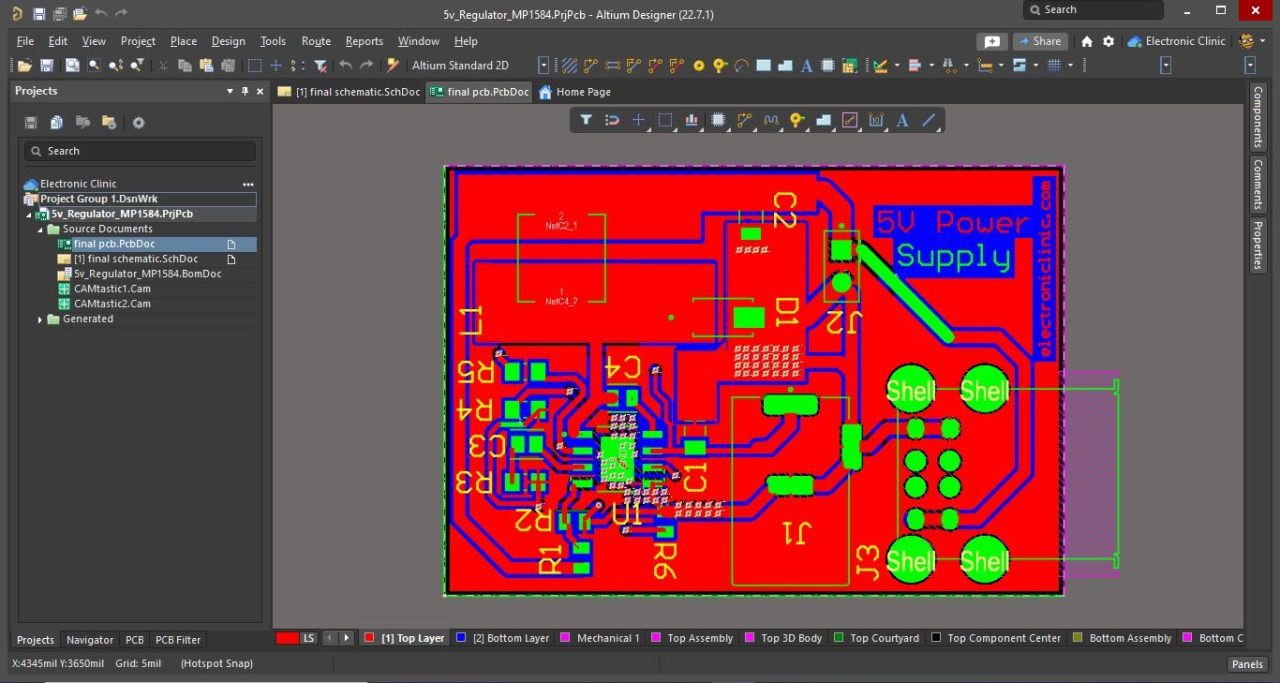Select CAMtastic1.Cam in project tree
The image size is (1280, 683).
click(x=112, y=289)
